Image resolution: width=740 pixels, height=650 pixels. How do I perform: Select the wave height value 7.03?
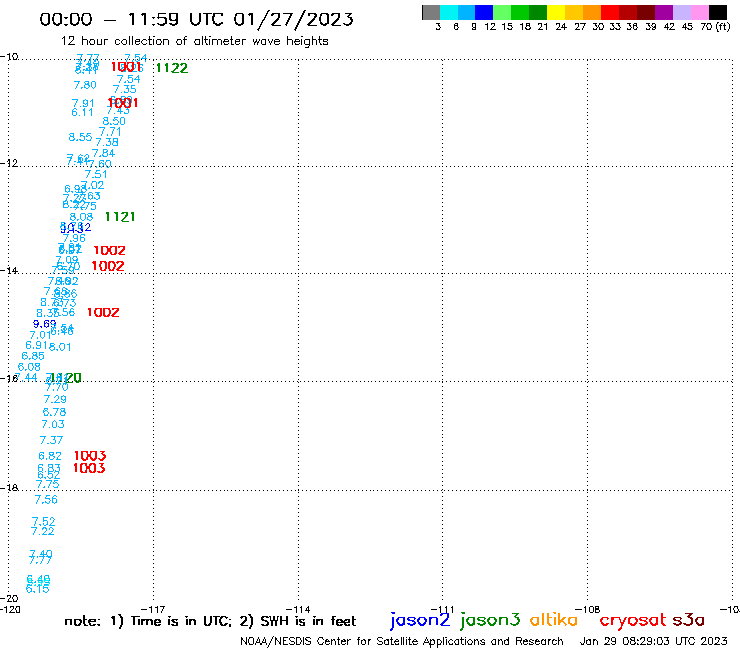tap(53, 424)
